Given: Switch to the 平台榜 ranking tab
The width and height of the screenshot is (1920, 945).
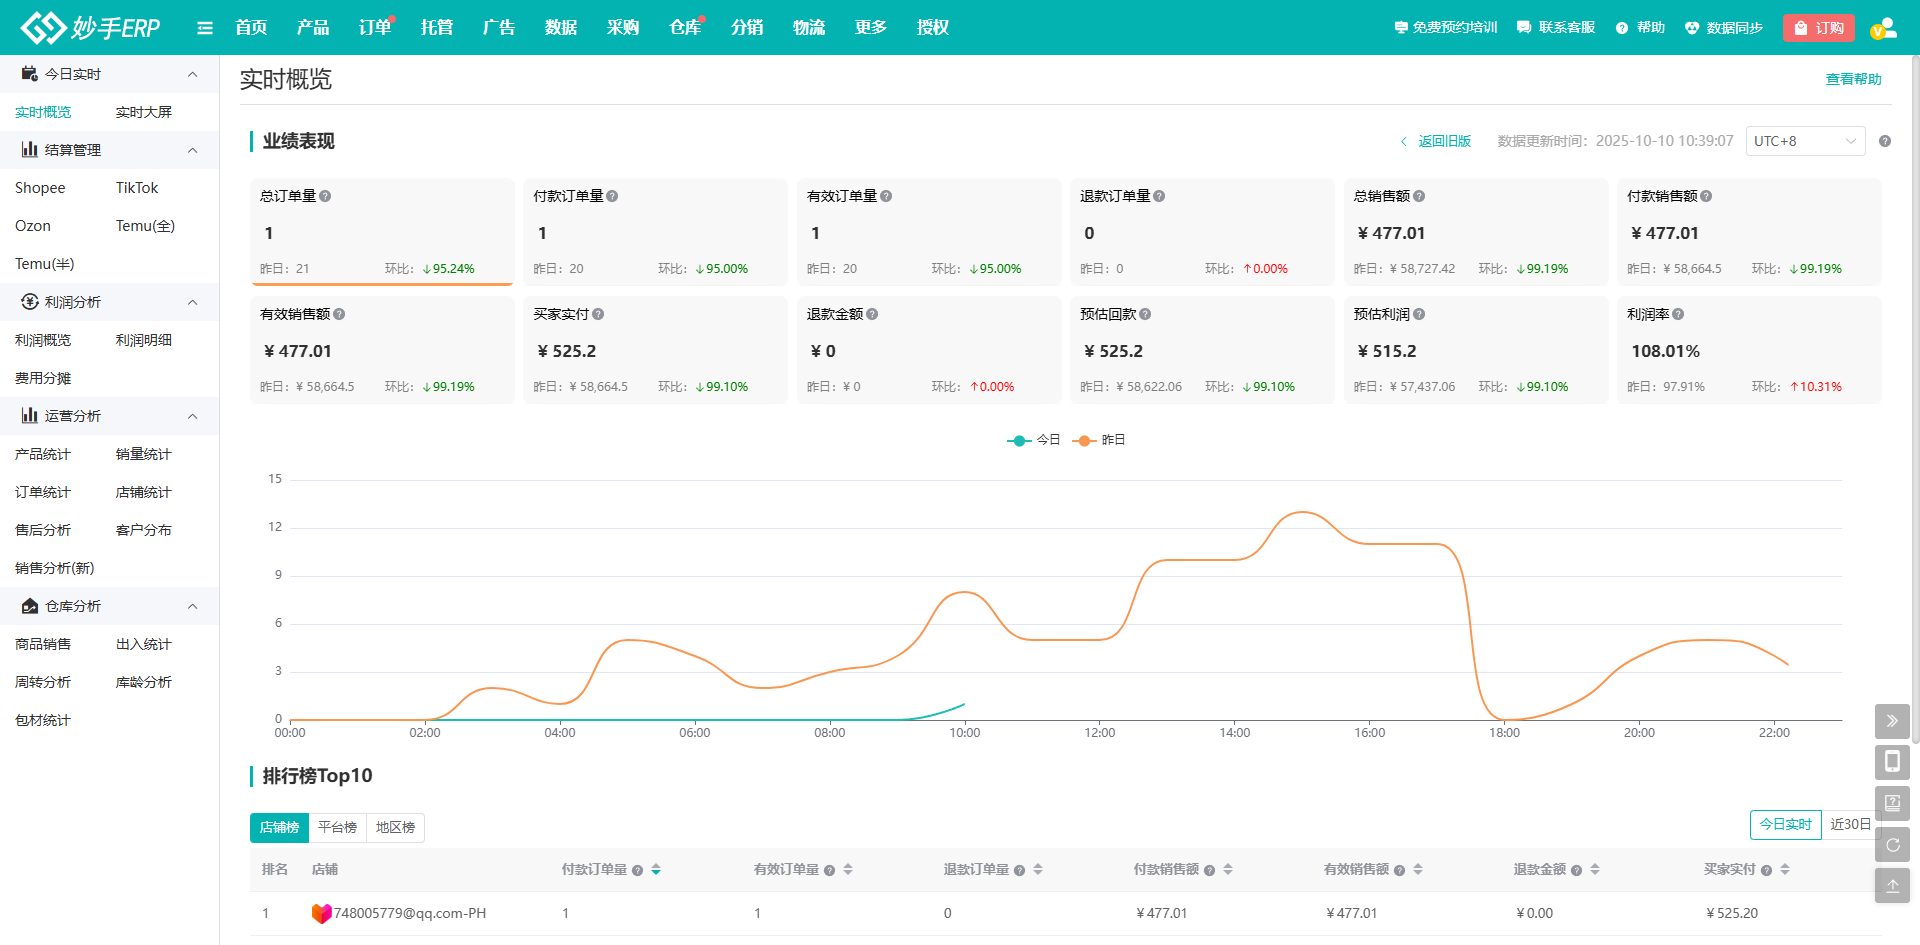Looking at the screenshot, I should 337,828.
